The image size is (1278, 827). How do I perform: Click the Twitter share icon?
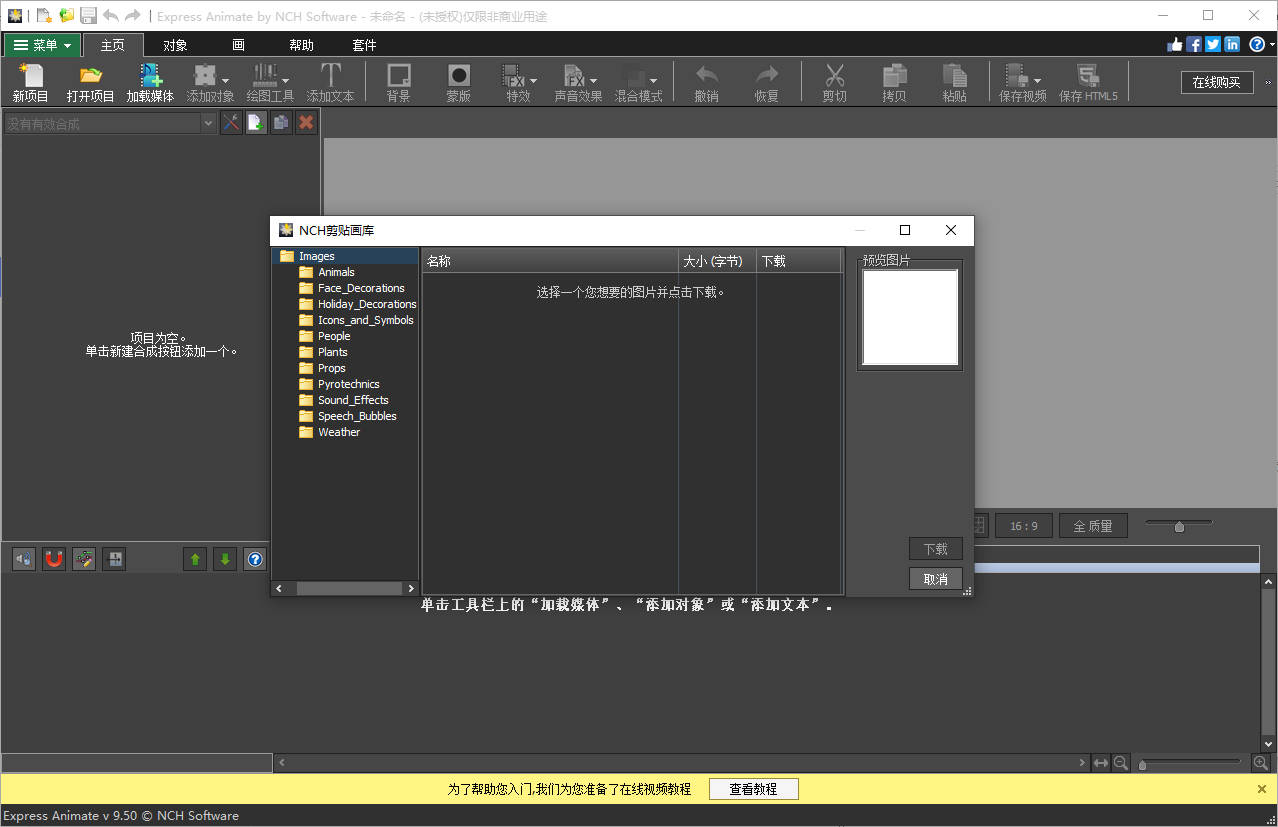click(x=1213, y=45)
